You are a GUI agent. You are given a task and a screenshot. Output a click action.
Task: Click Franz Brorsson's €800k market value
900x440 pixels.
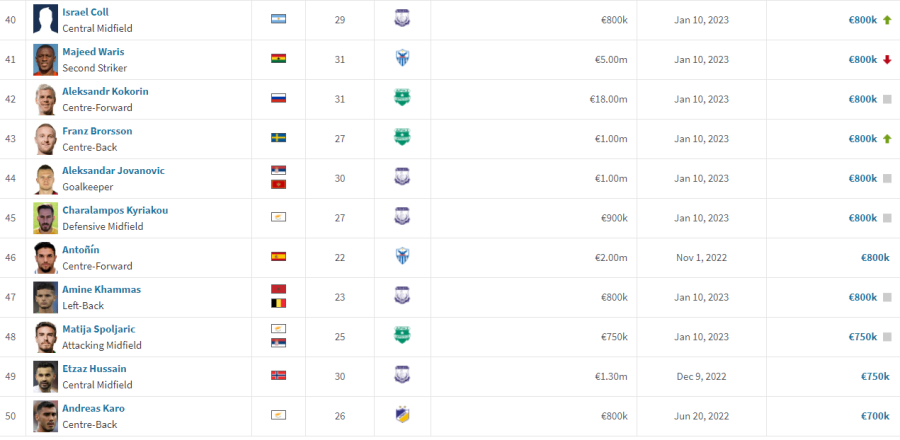click(x=863, y=138)
